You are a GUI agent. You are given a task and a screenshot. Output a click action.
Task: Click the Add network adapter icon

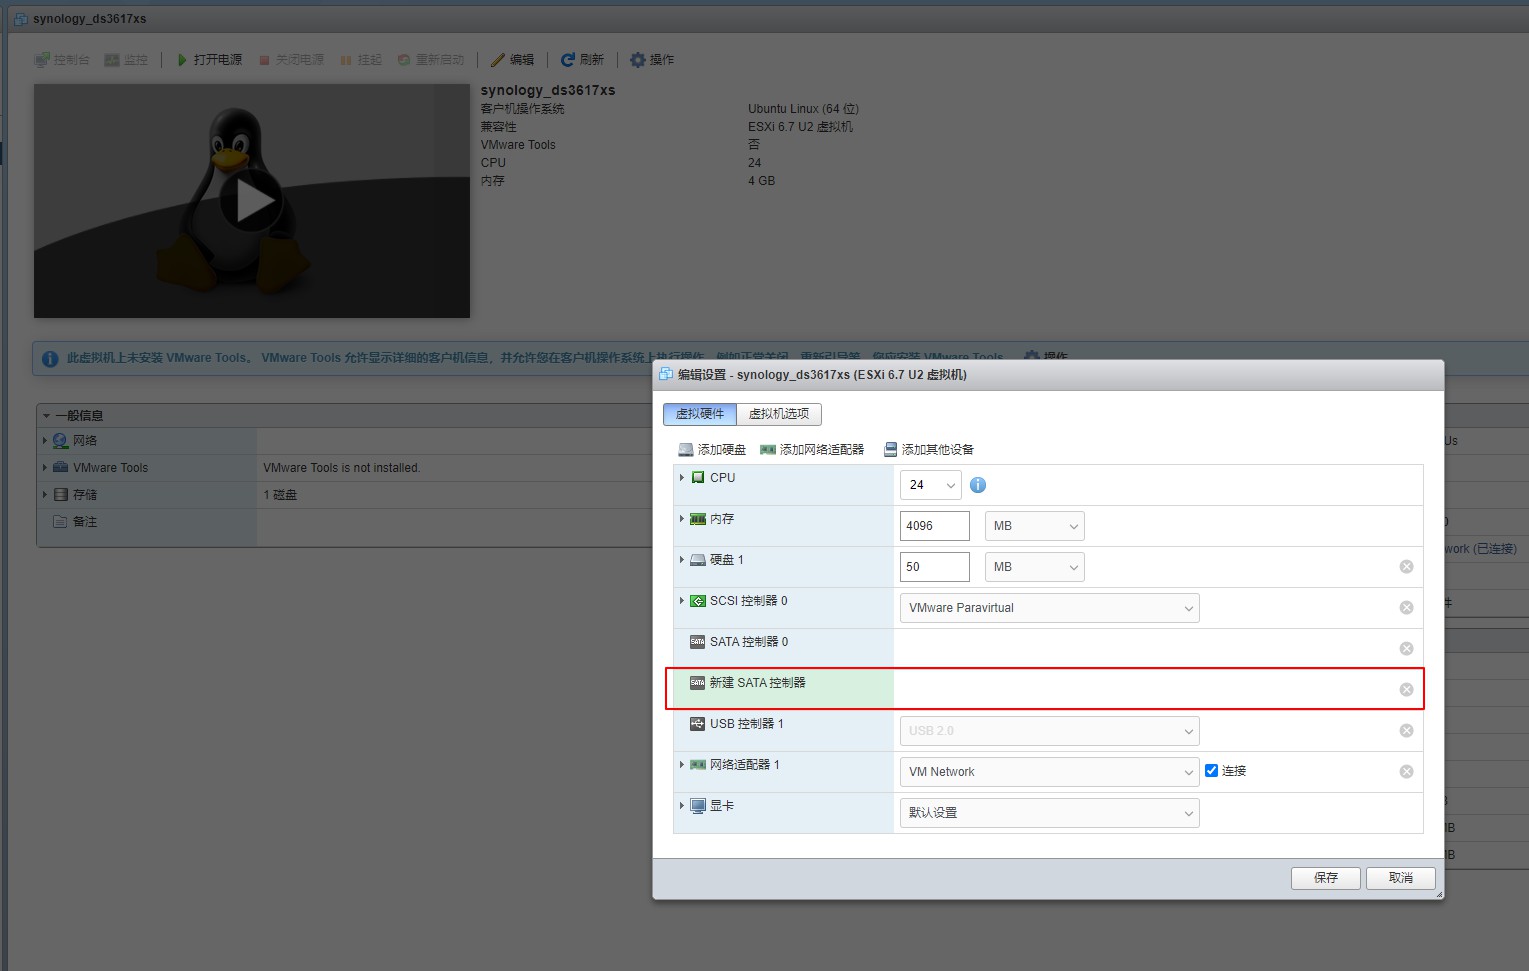[768, 450]
